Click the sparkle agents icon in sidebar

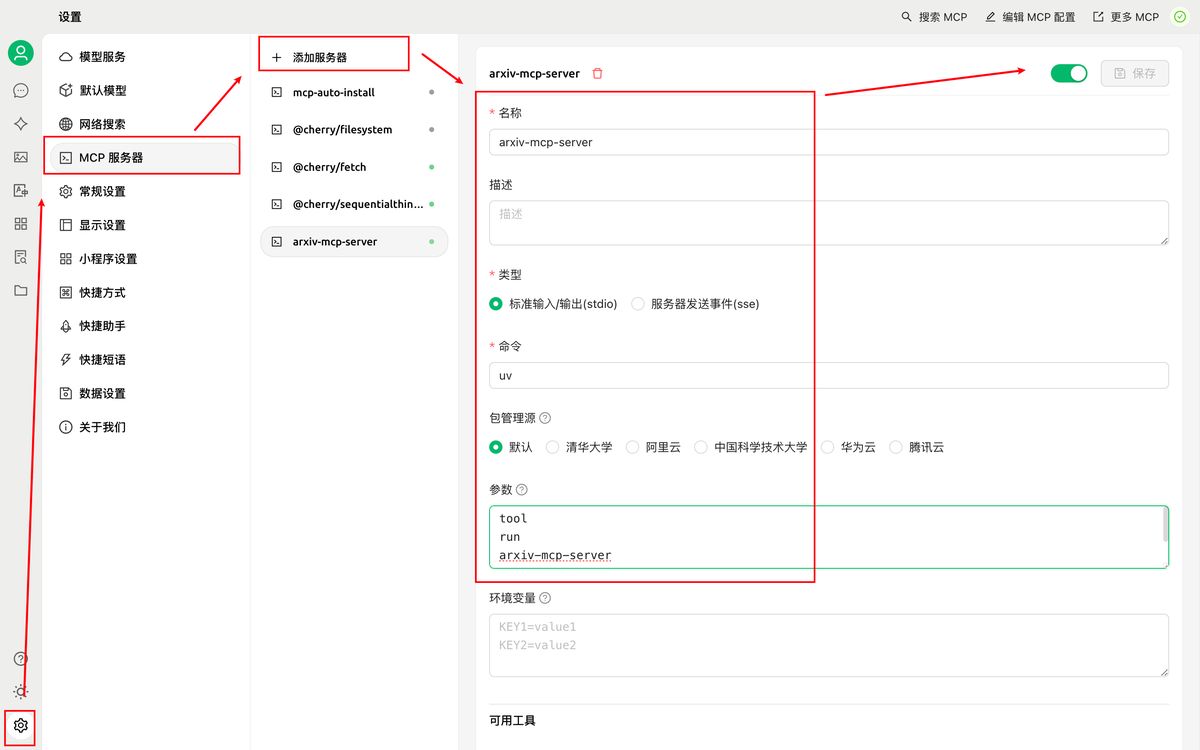[x=21, y=123]
